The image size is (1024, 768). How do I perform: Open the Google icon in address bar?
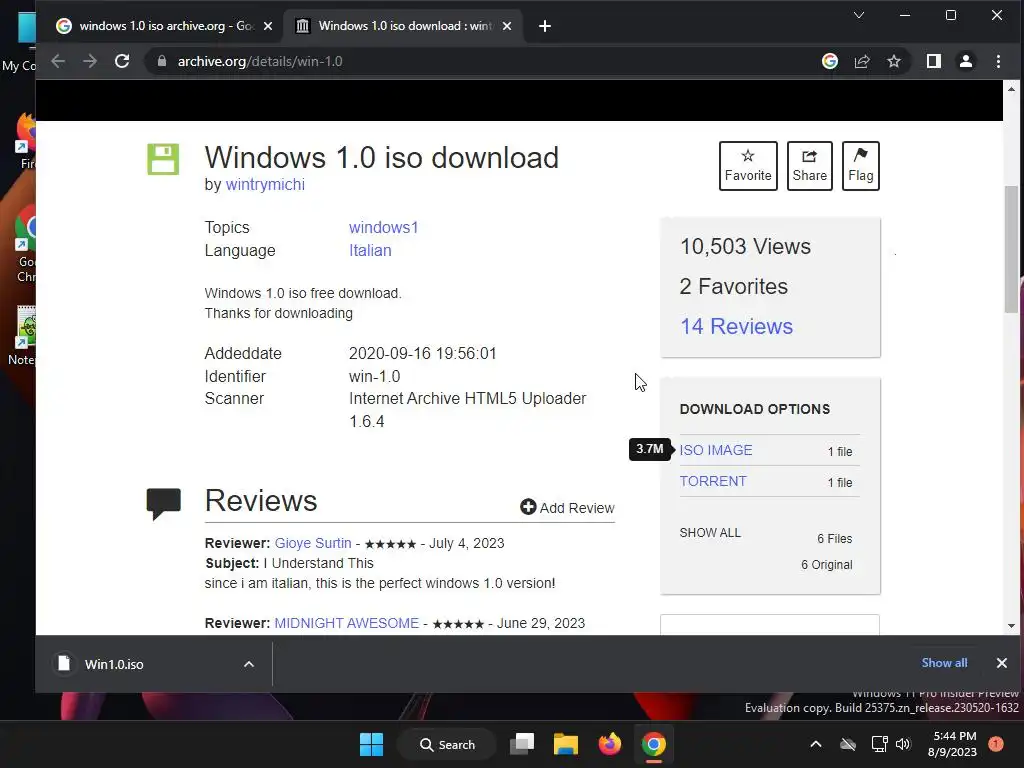pyautogui.click(x=830, y=61)
